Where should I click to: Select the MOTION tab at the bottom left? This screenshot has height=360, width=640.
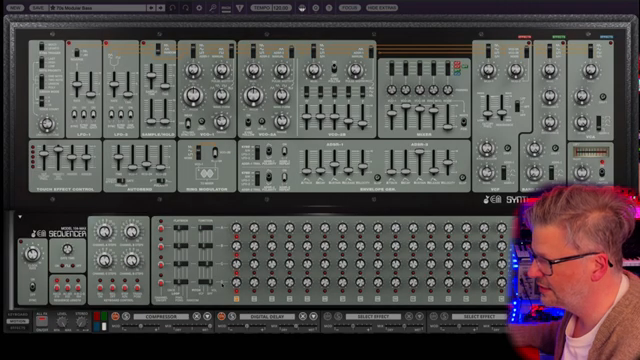18,321
